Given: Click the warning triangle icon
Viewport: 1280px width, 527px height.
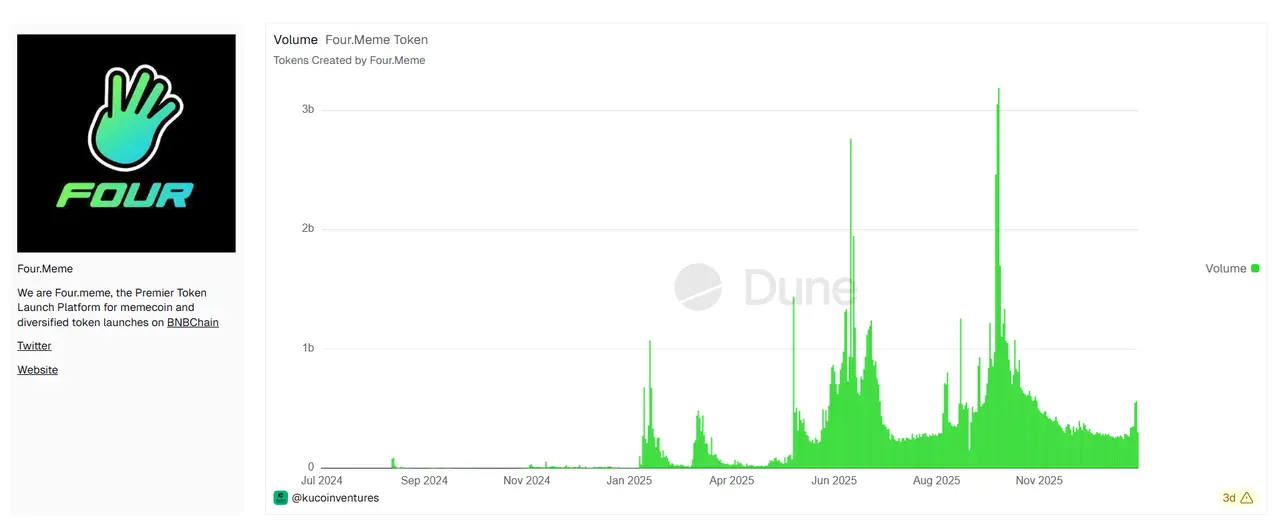Looking at the screenshot, I should click(x=1246, y=498).
